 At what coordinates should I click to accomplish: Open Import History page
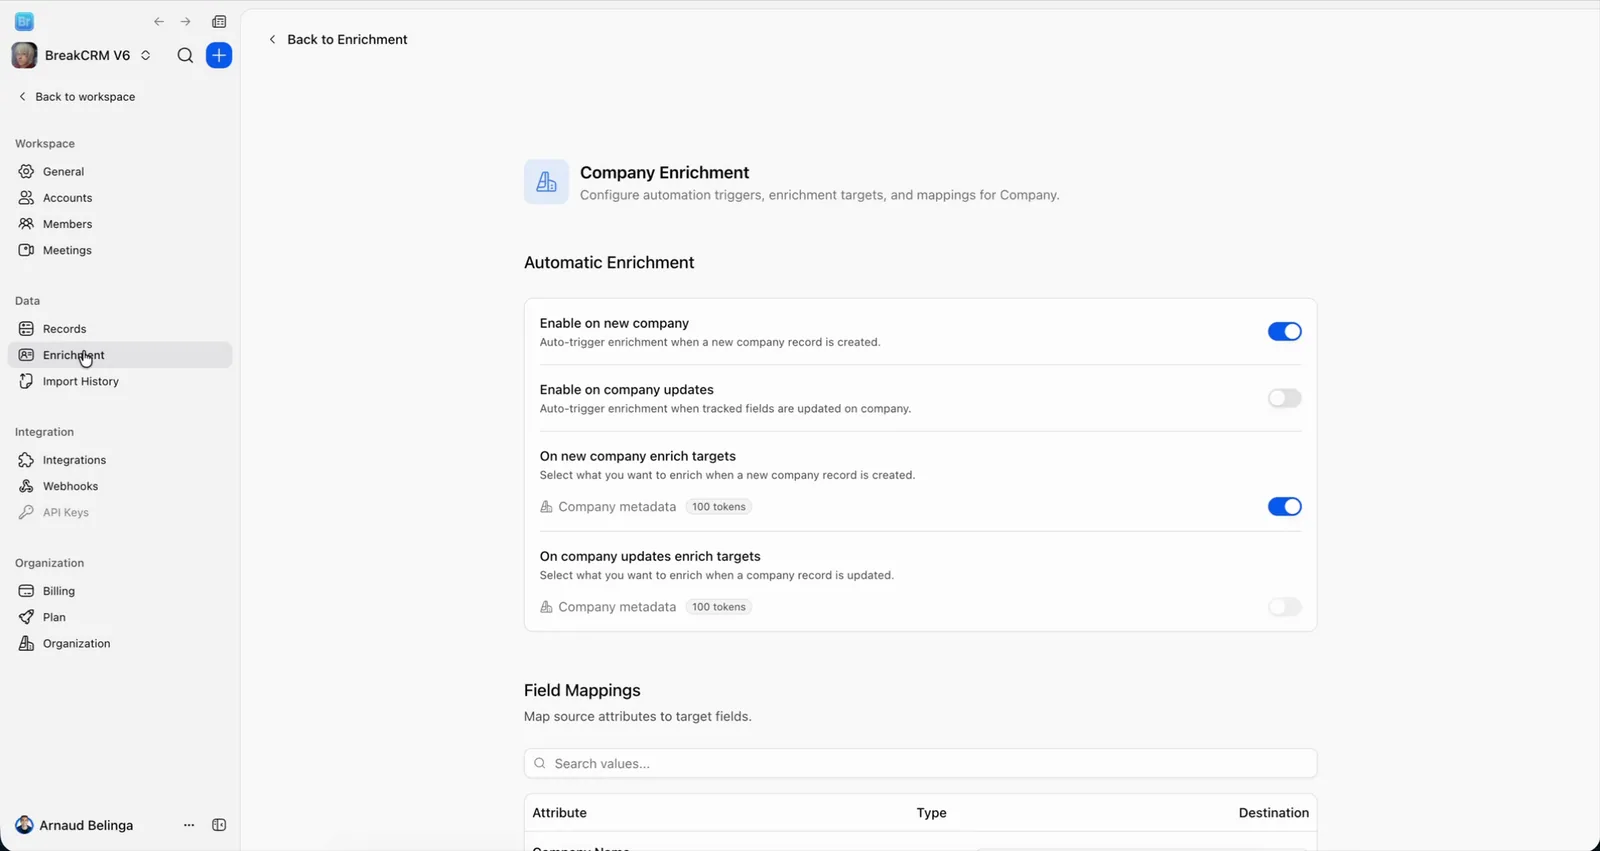point(120,381)
